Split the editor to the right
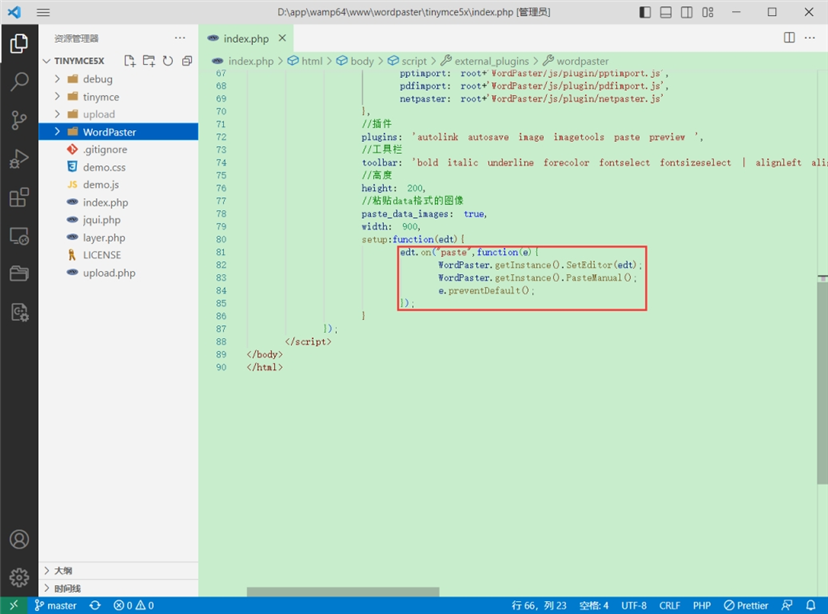This screenshot has width=828, height=614. click(x=789, y=37)
